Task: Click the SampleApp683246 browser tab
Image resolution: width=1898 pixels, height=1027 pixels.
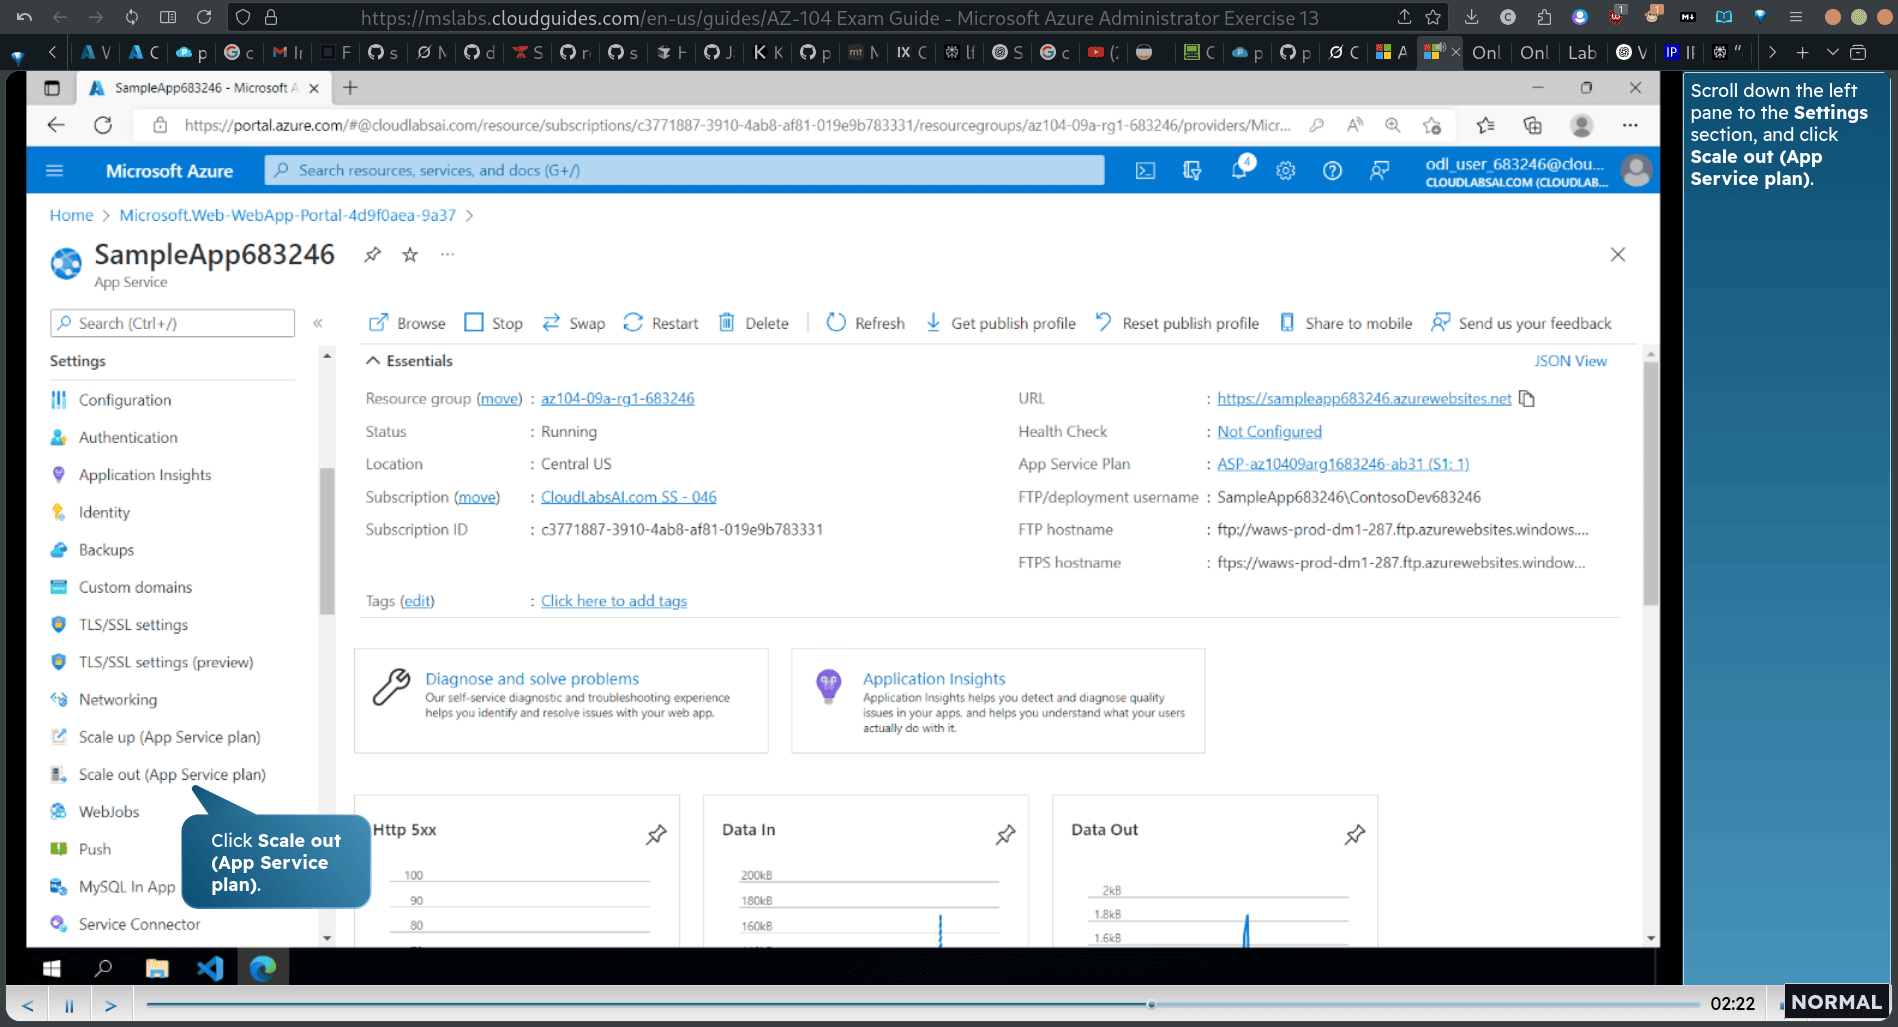Action: (x=204, y=88)
